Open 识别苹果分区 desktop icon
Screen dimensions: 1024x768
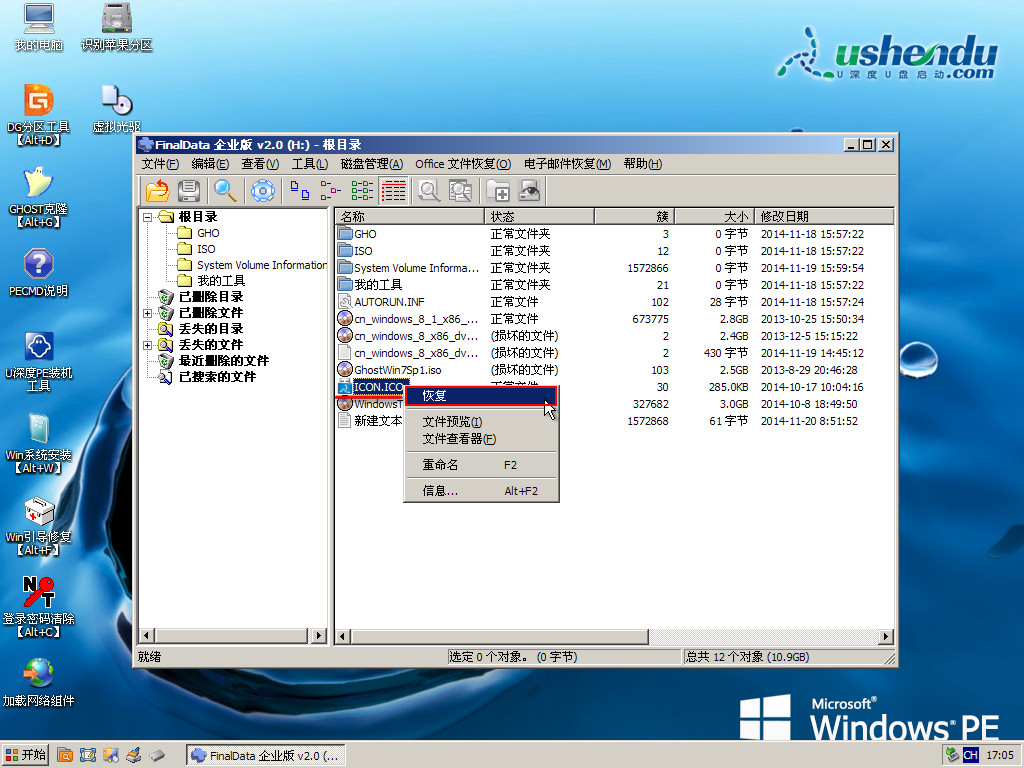(116, 27)
